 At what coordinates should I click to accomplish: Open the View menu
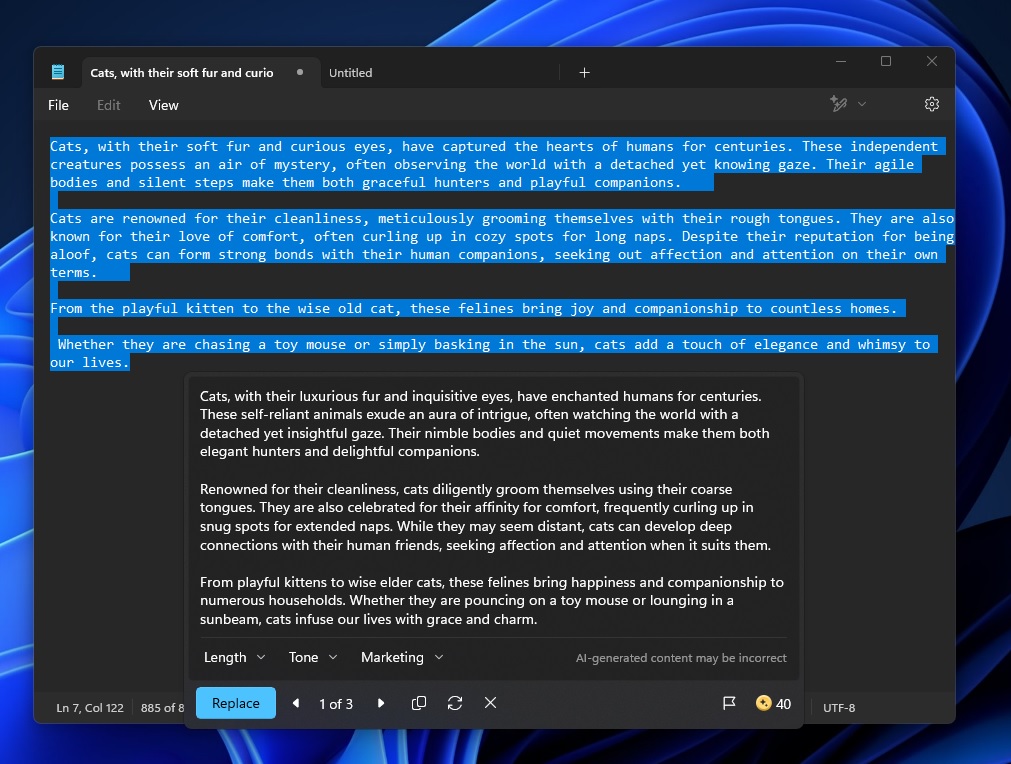pyautogui.click(x=164, y=105)
